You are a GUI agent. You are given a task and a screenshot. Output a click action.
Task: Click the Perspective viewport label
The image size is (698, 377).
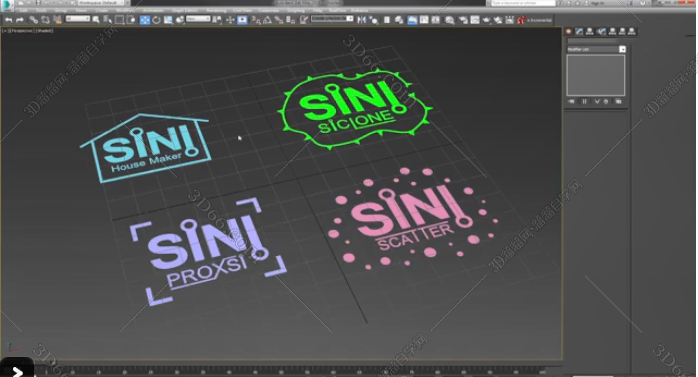point(22,31)
